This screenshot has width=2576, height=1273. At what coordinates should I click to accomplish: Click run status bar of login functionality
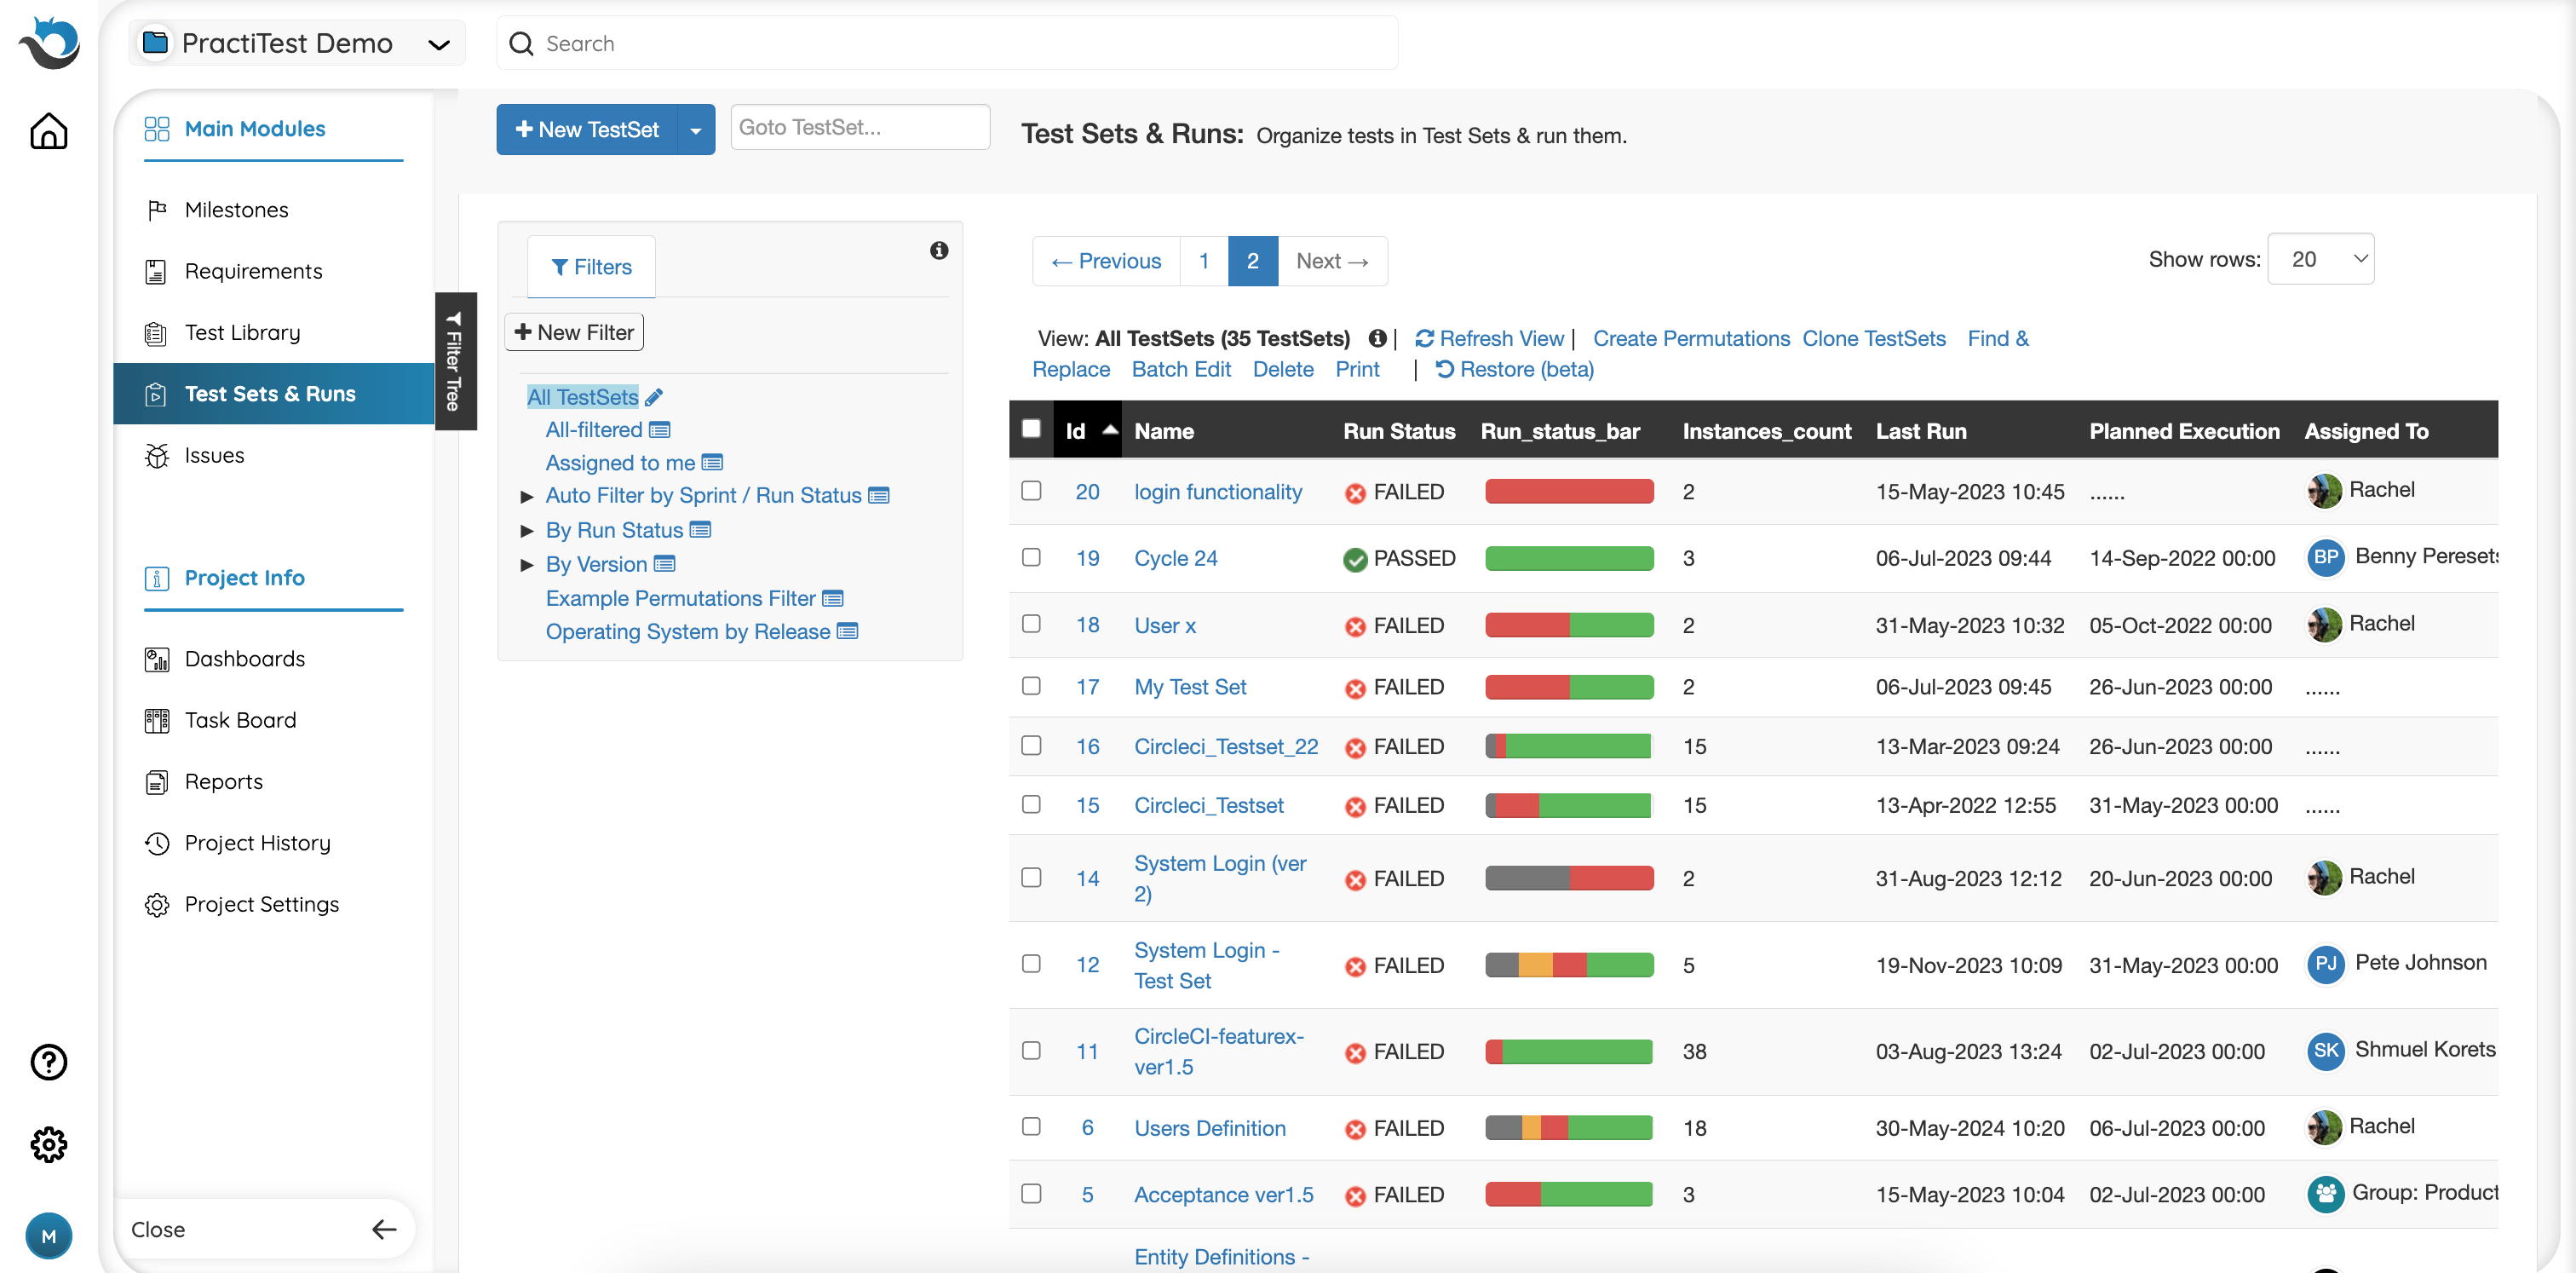point(1569,491)
